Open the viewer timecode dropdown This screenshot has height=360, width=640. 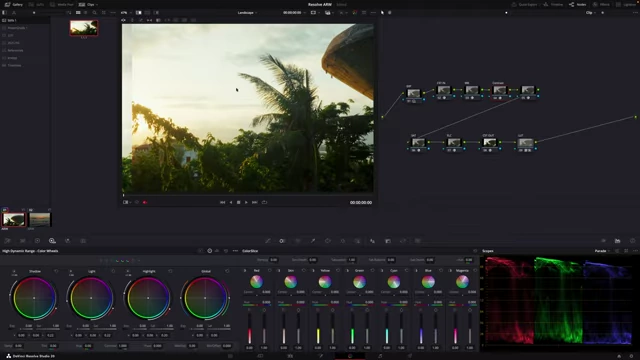coord(294,13)
